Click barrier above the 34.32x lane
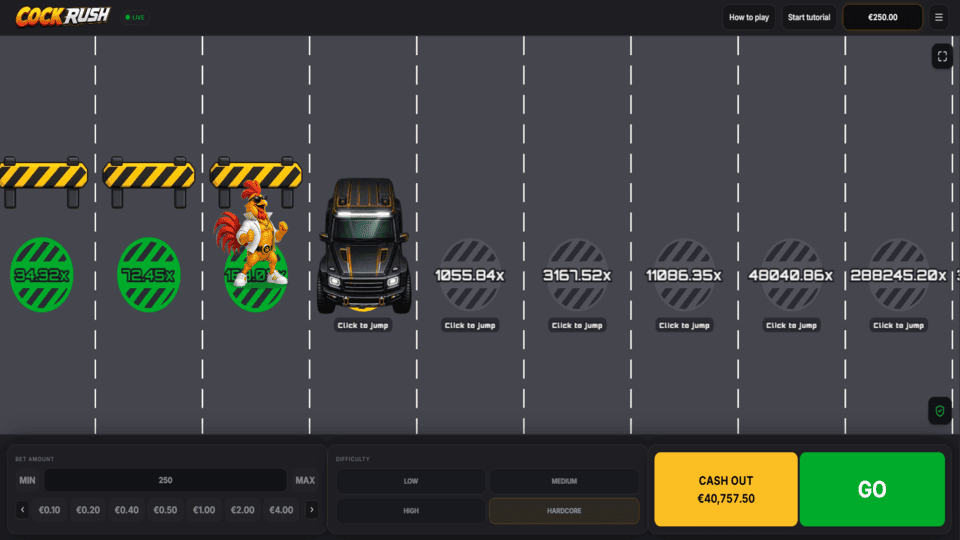 [42, 182]
